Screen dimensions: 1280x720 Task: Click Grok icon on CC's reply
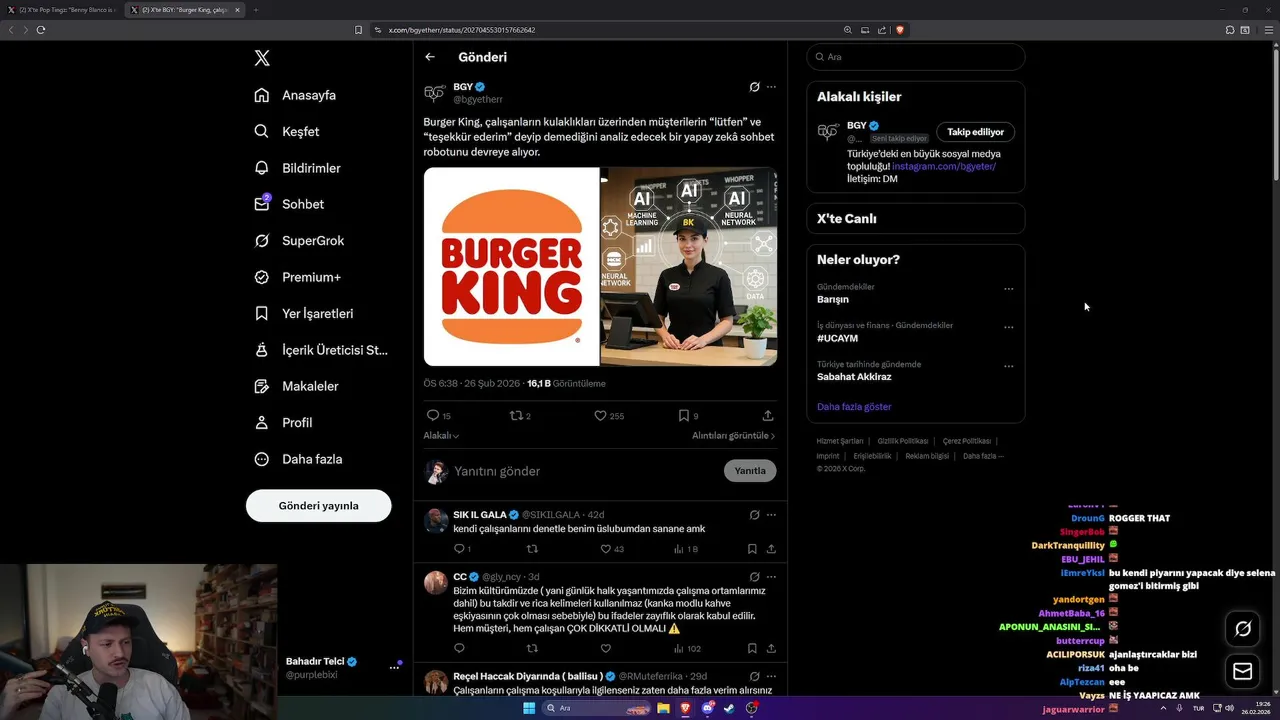coord(754,577)
